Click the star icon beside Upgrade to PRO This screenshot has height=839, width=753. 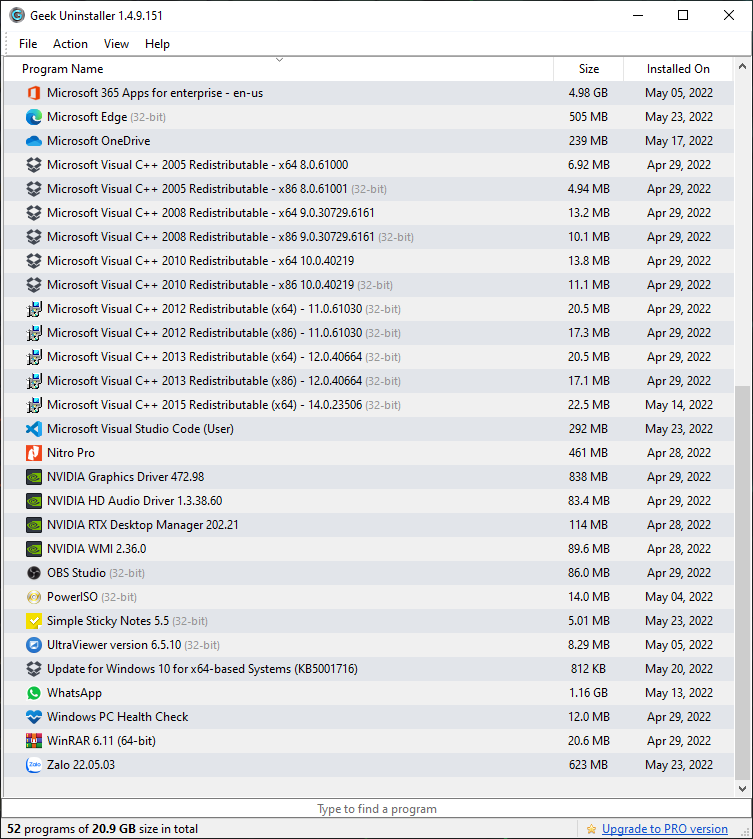coord(591,829)
